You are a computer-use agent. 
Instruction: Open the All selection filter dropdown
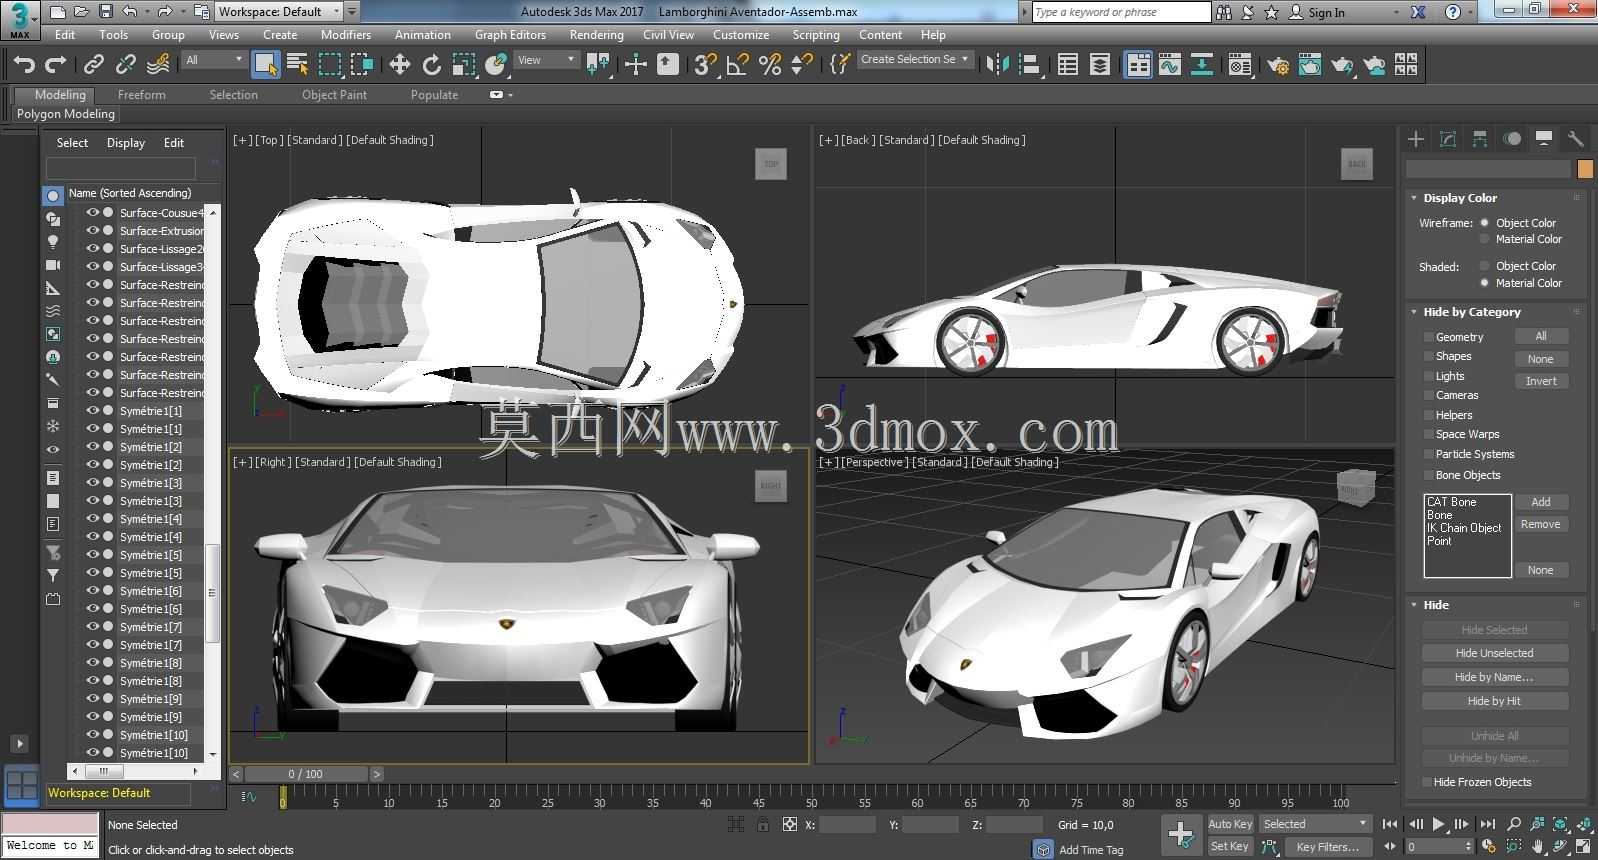pyautogui.click(x=214, y=60)
